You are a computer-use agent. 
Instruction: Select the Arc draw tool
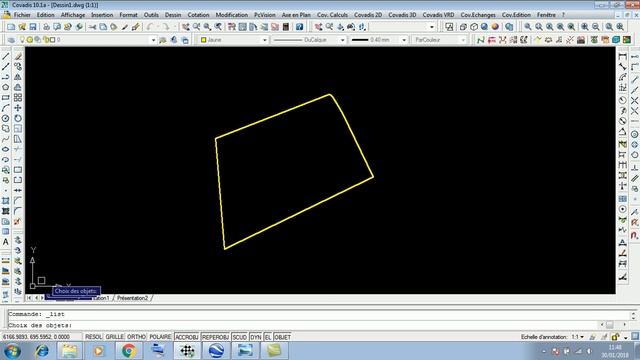tap(6, 108)
